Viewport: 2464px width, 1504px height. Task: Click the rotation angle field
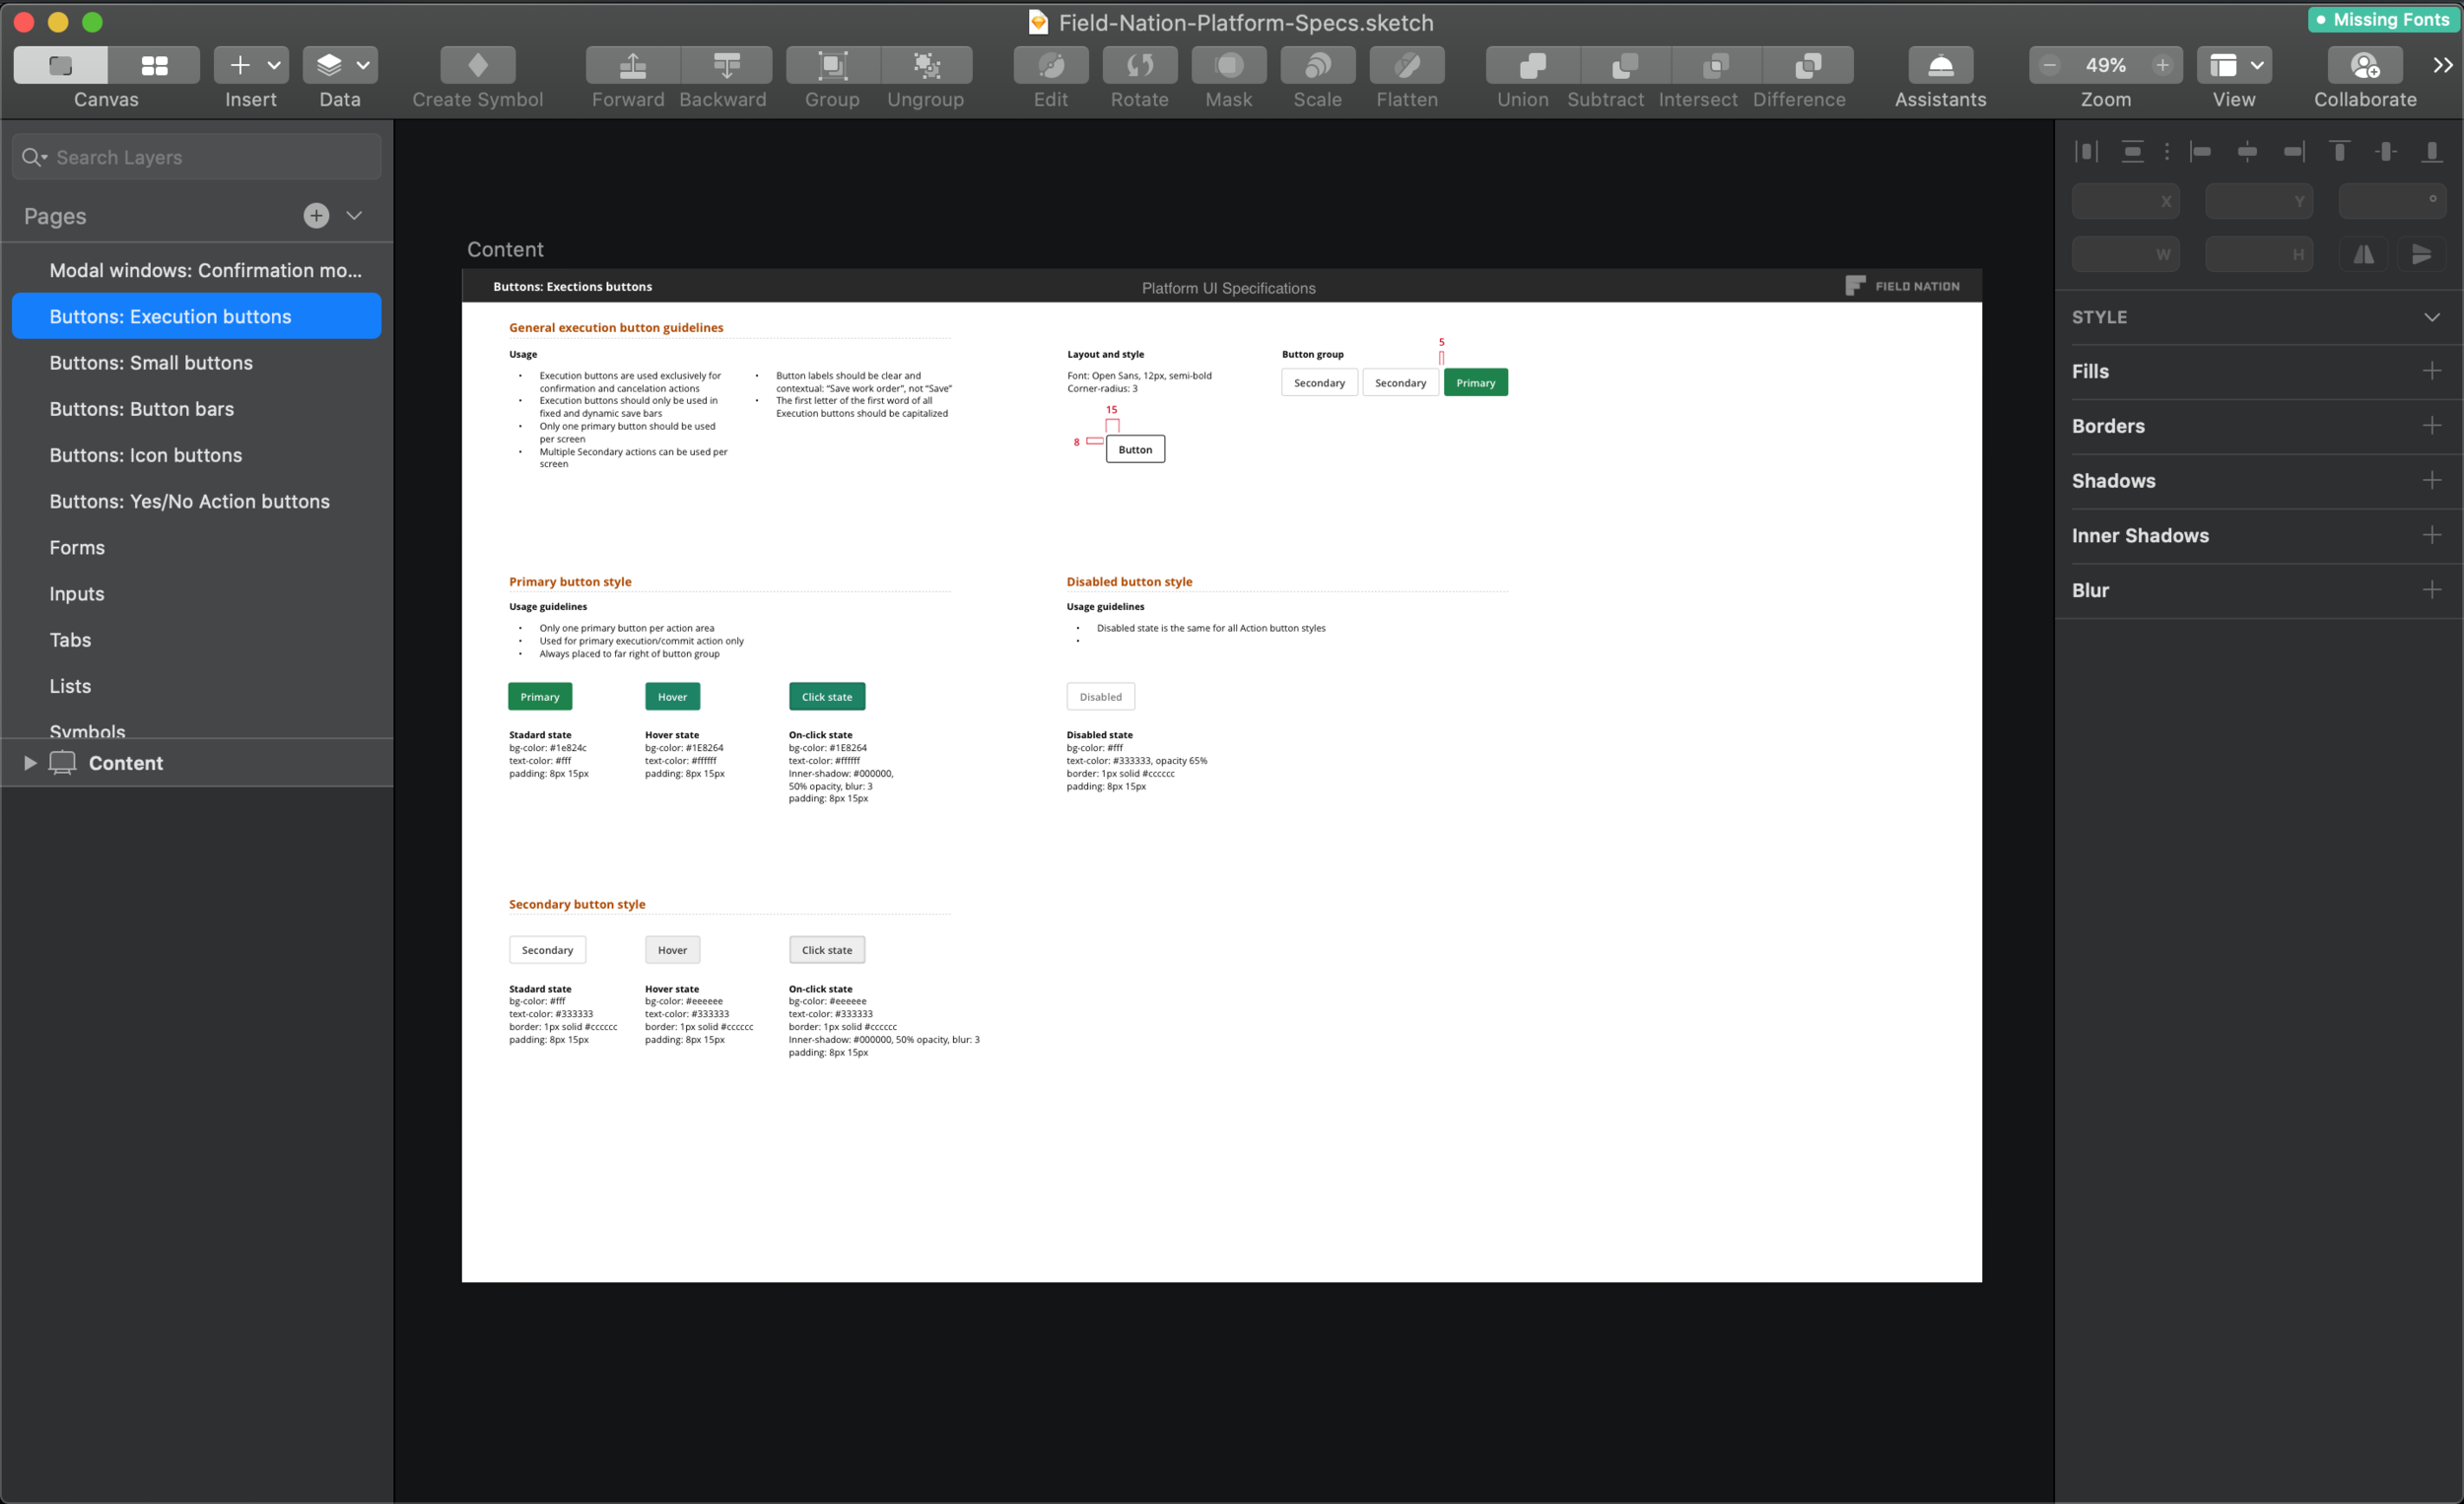pos(2391,201)
